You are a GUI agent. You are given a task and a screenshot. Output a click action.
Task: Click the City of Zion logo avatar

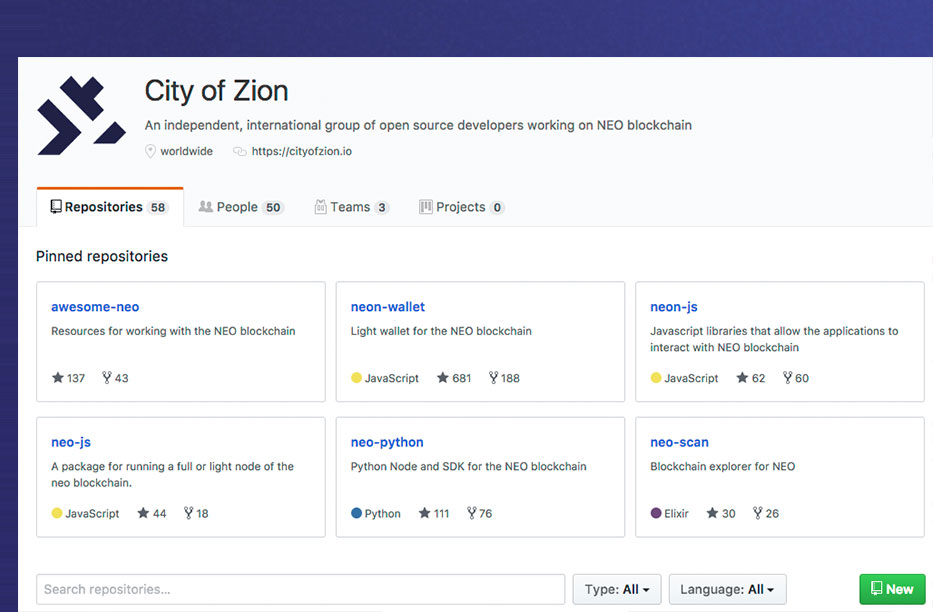click(x=82, y=115)
